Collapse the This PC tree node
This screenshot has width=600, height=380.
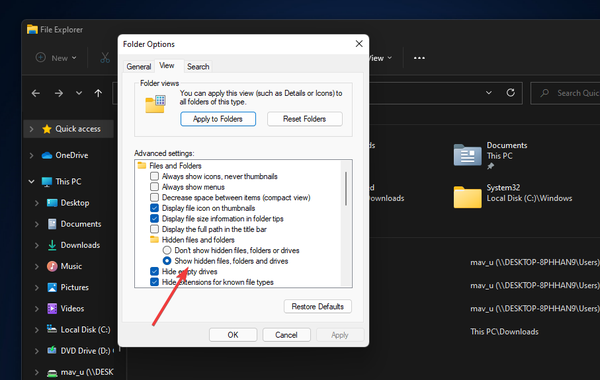coord(31,182)
